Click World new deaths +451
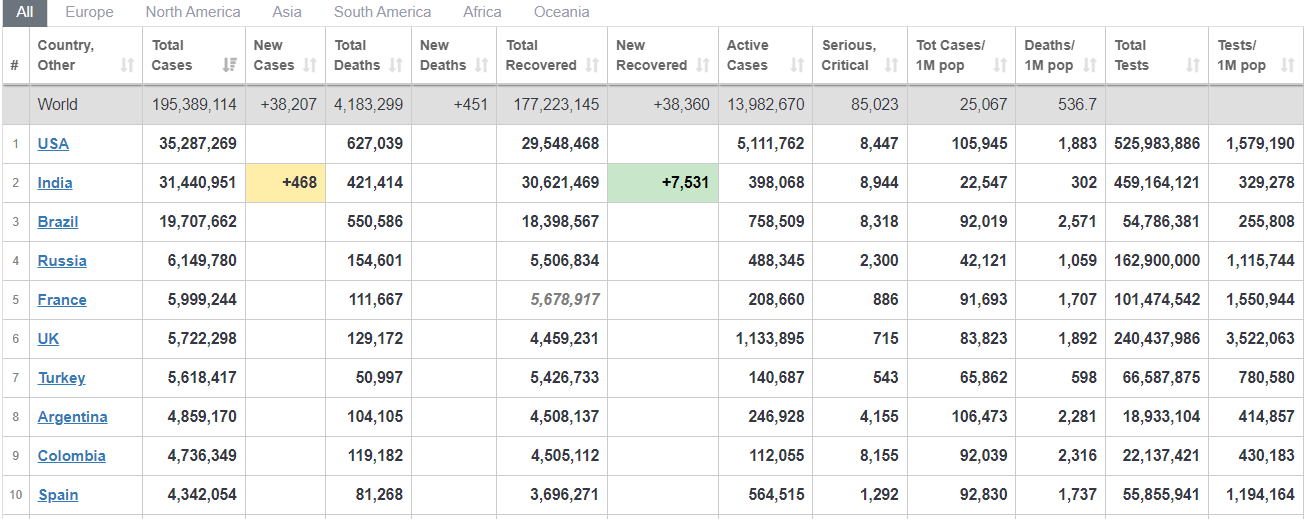The width and height of the screenshot is (1304, 519). point(471,104)
